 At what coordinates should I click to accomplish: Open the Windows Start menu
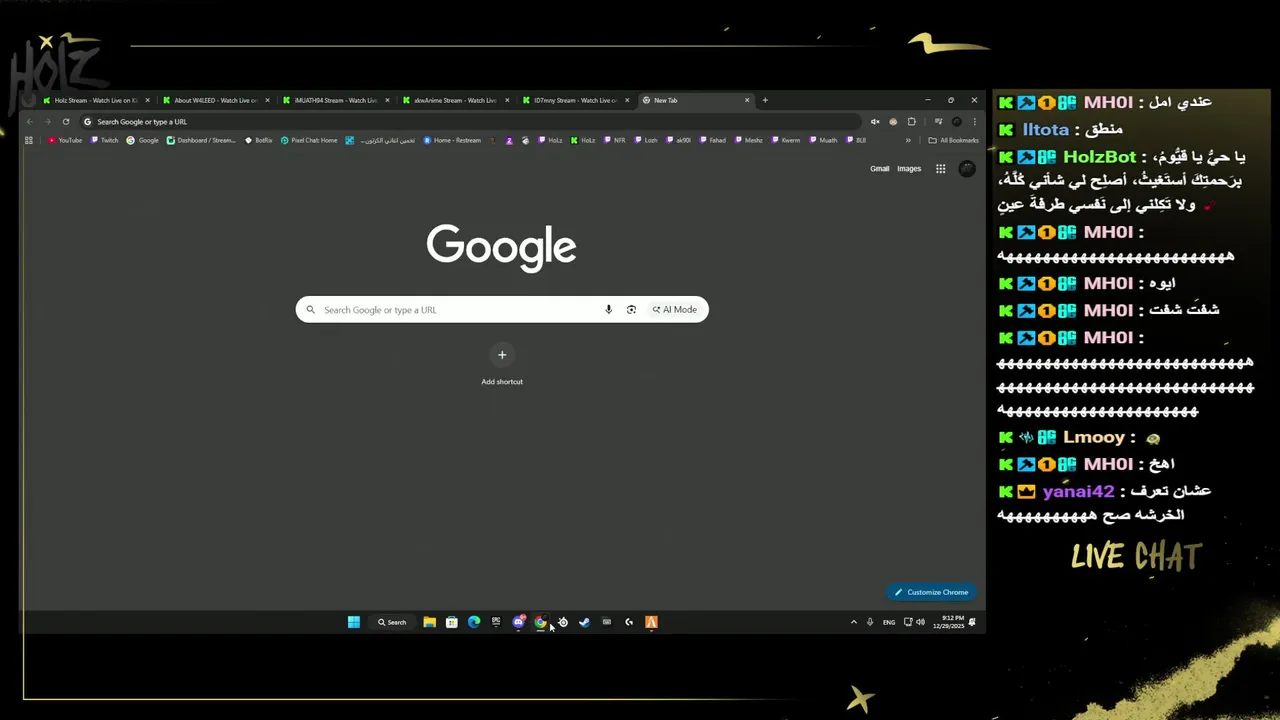[x=354, y=622]
